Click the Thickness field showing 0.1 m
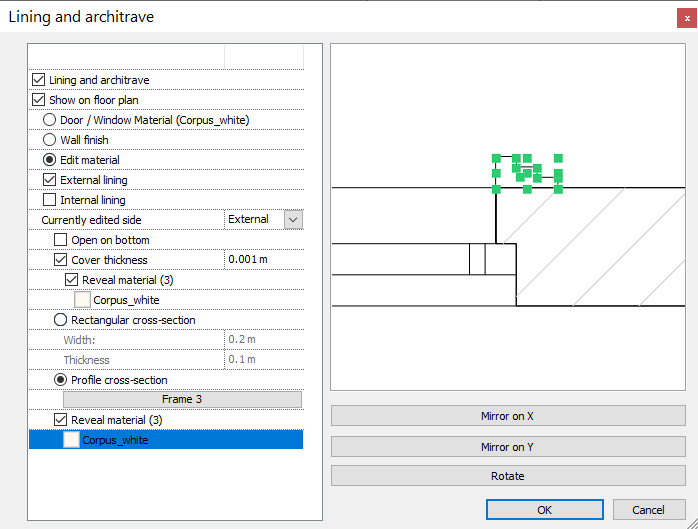This screenshot has height=529, width=698. point(264,359)
